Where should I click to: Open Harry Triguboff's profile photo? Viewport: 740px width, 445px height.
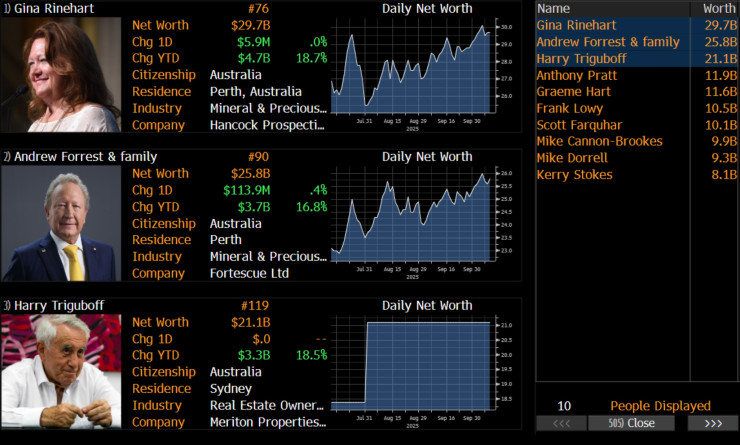(60, 371)
